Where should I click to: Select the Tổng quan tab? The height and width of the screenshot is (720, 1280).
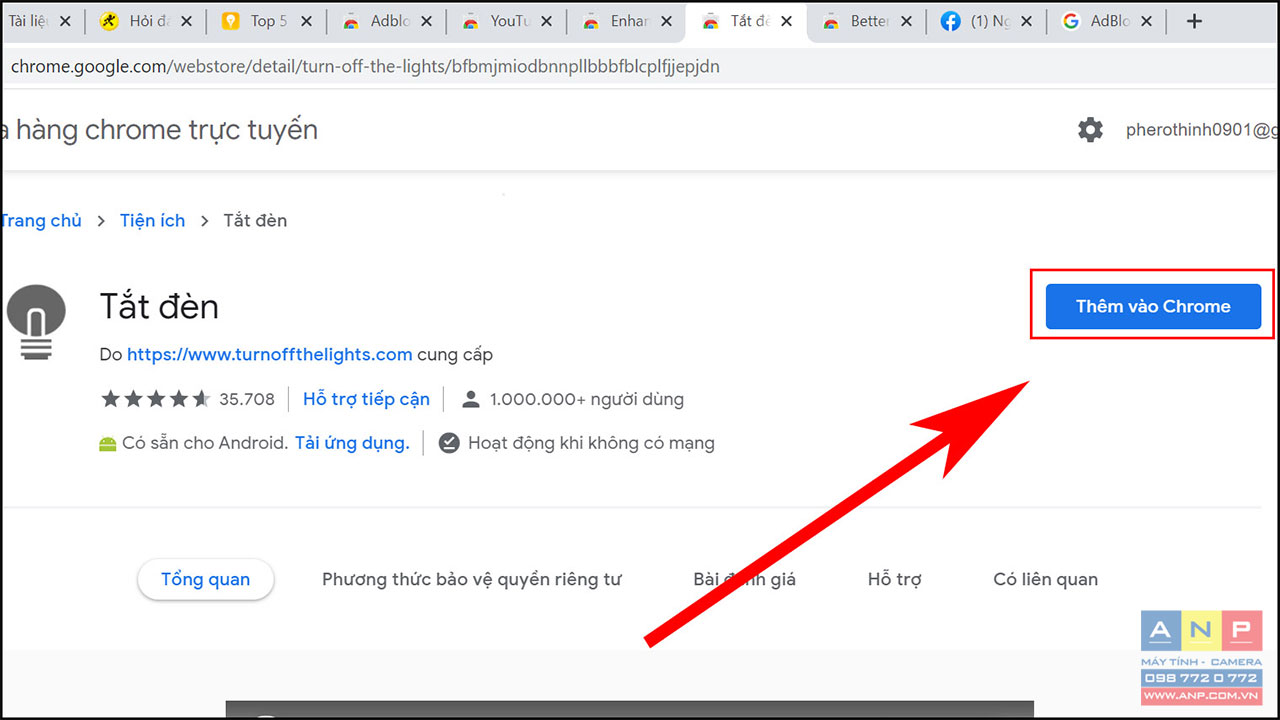[x=205, y=579]
